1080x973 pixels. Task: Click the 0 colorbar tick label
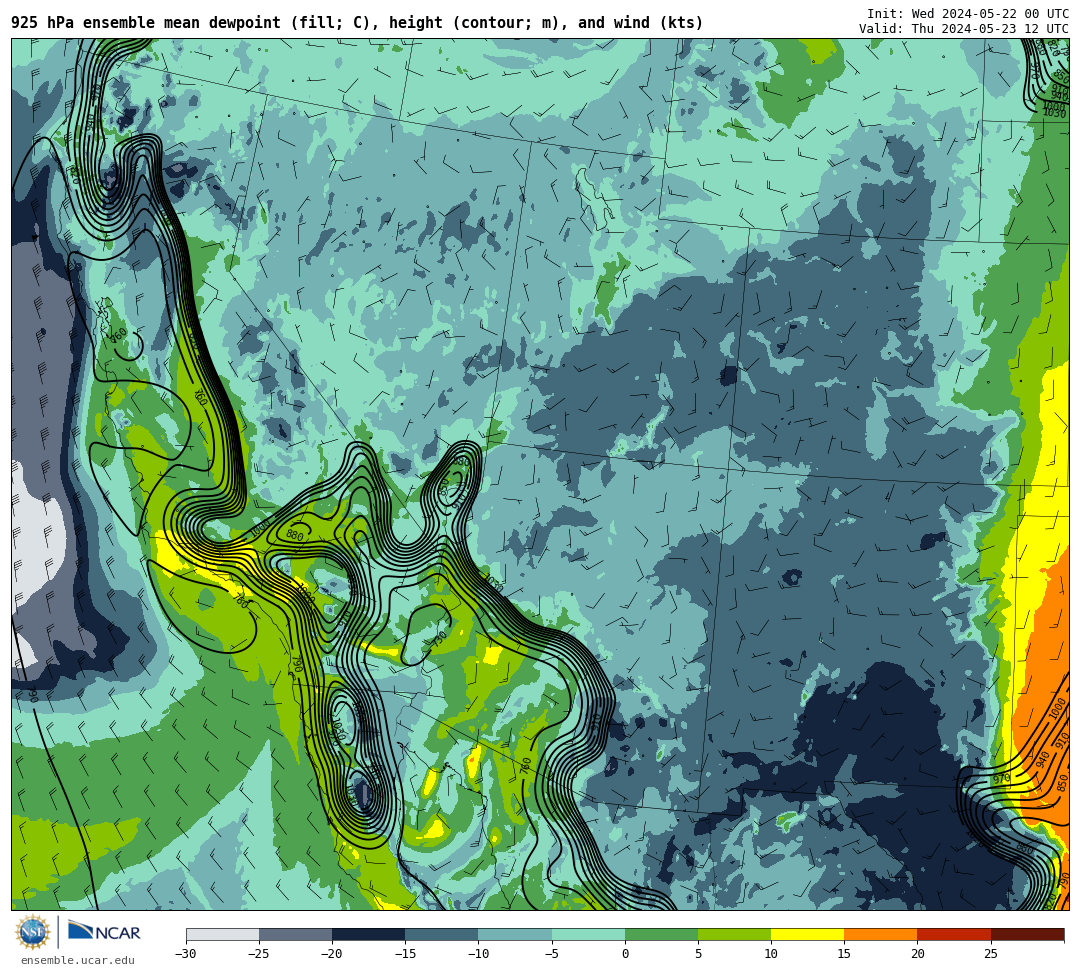coord(625,954)
